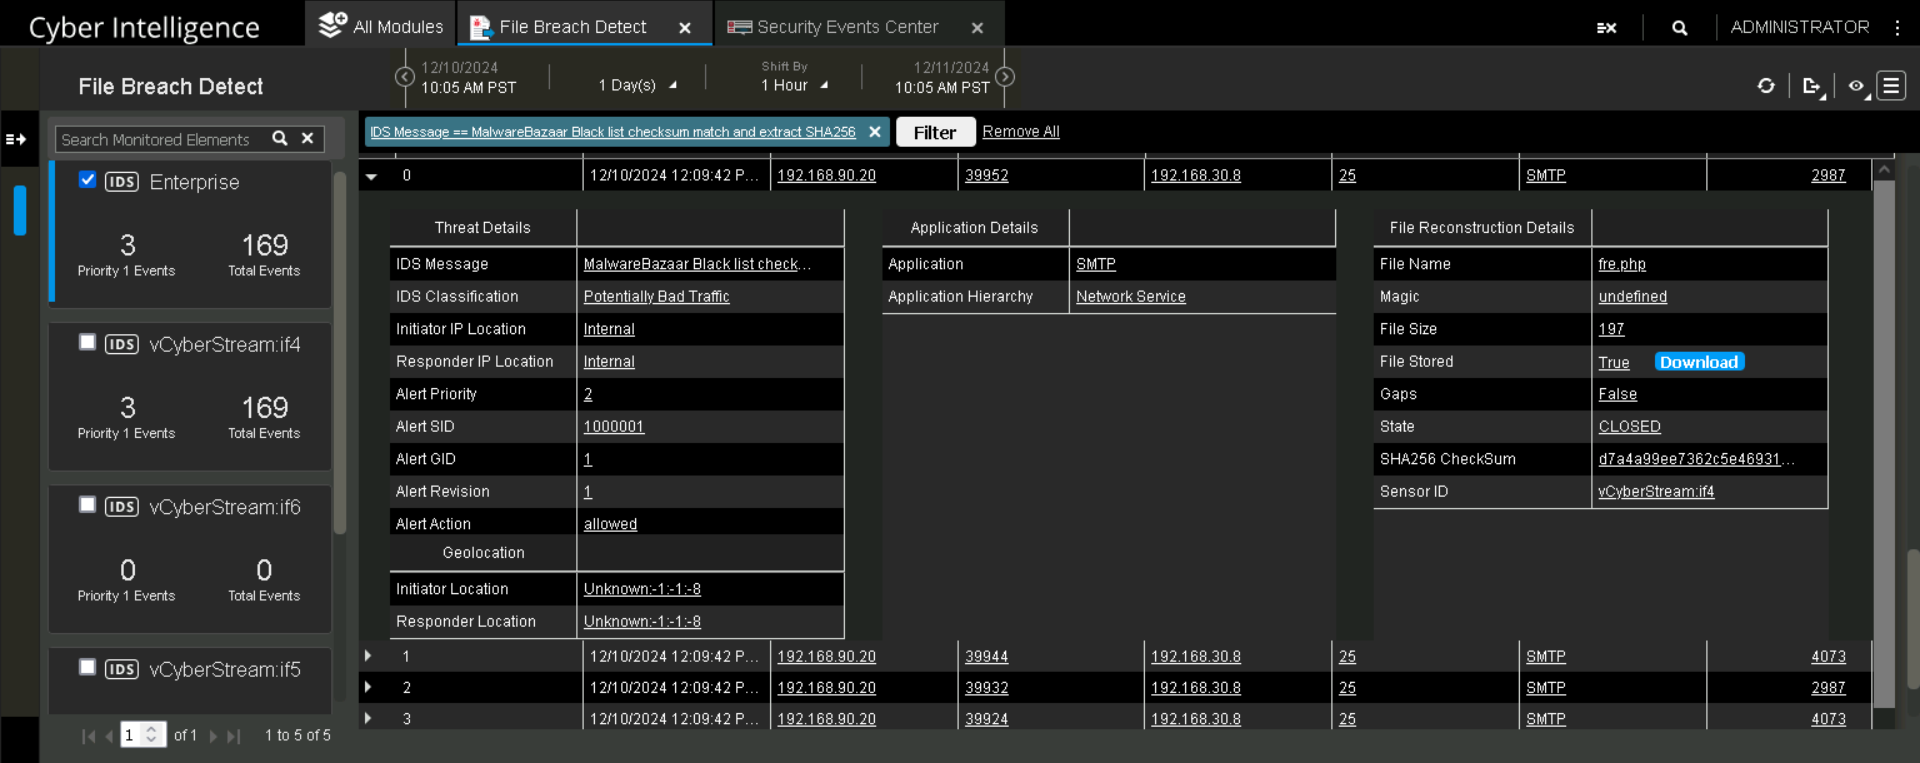
Task: Clear the Search Monitored Elements field
Action: pyautogui.click(x=308, y=139)
